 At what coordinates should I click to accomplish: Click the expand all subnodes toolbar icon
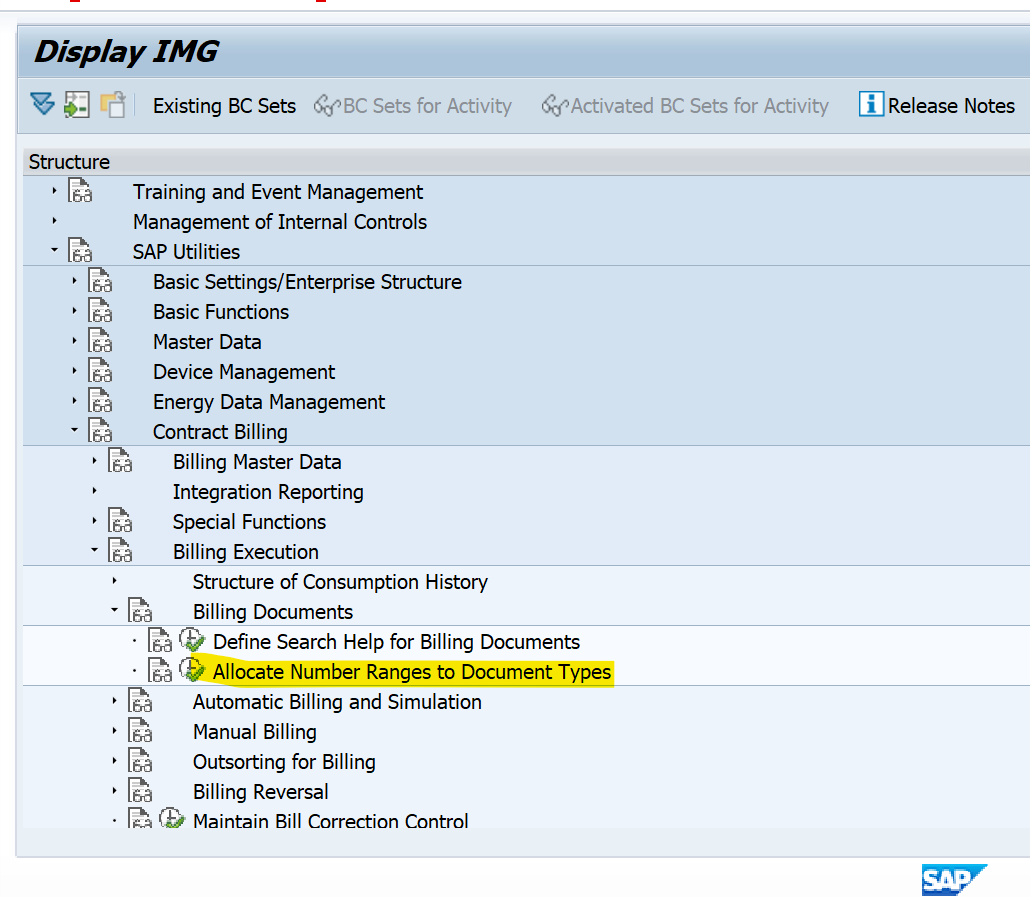click(x=43, y=104)
